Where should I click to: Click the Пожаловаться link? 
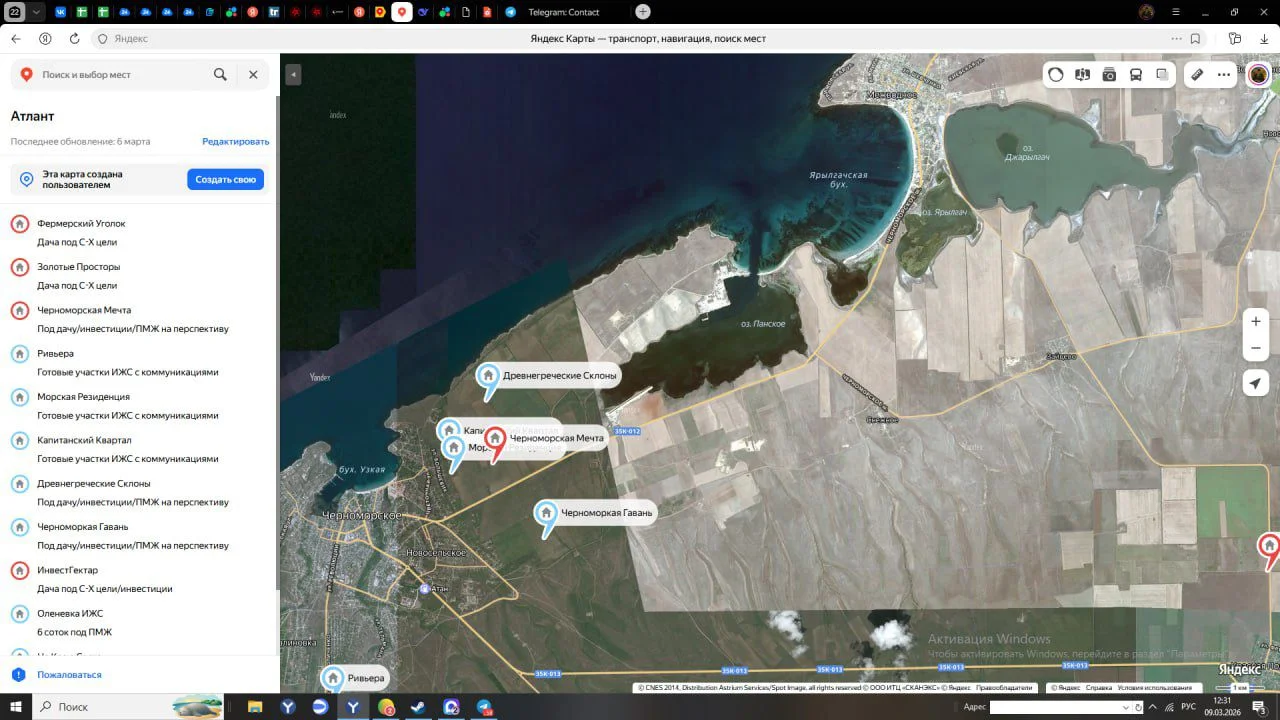[69, 675]
